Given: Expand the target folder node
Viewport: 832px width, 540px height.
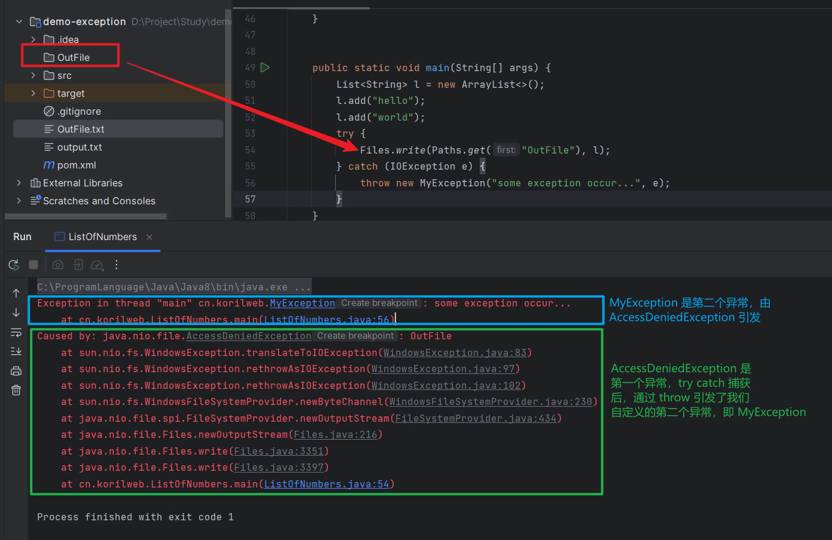Looking at the screenshot, I should (x=33, y=94).
